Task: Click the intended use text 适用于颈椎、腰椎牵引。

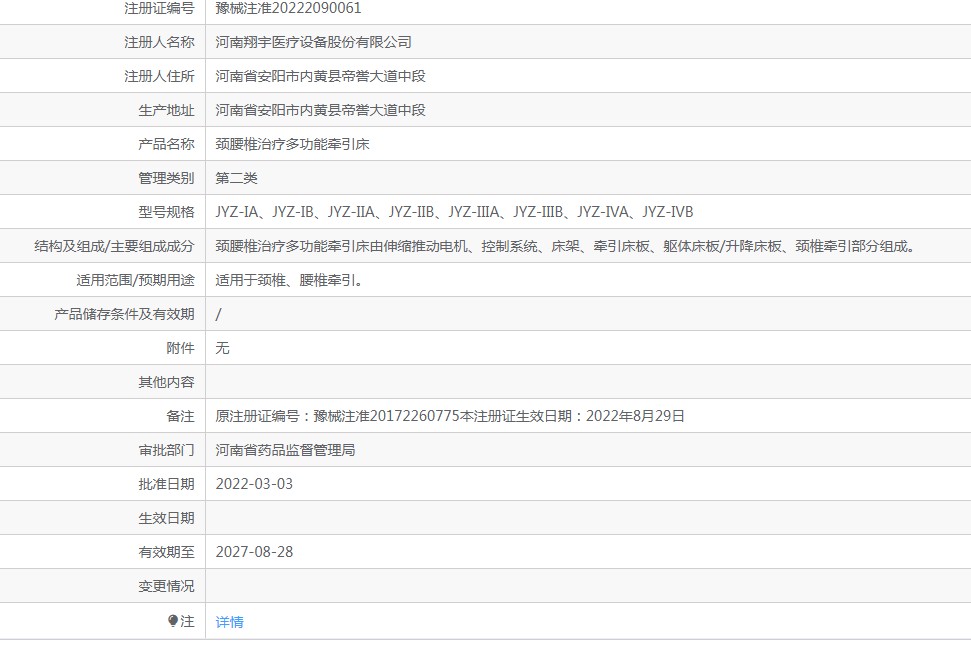Action: pyautogui.click(x=289, y=281)
